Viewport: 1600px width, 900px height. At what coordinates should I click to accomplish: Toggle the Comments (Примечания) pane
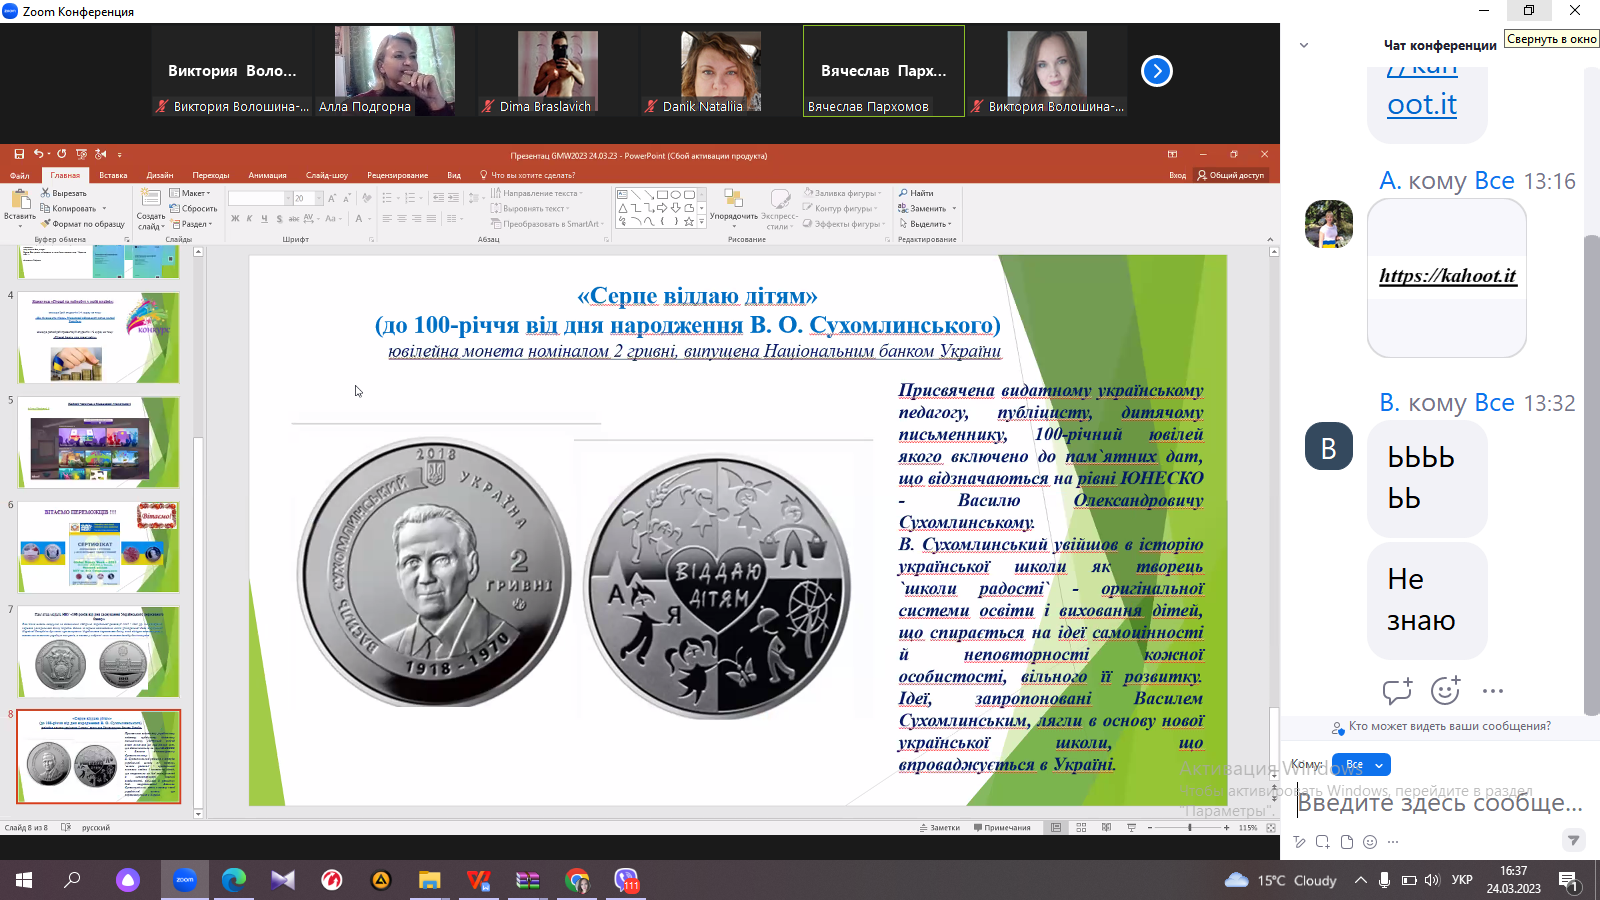pyautogui.click(x=1001, y=828)
